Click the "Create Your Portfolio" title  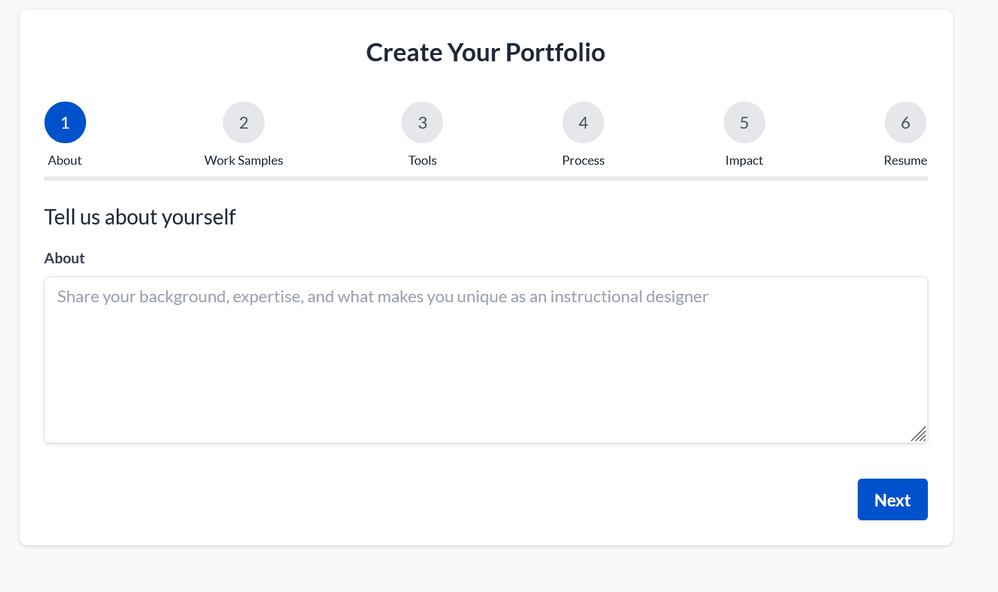pyautogui.click(x=485, y=52)
